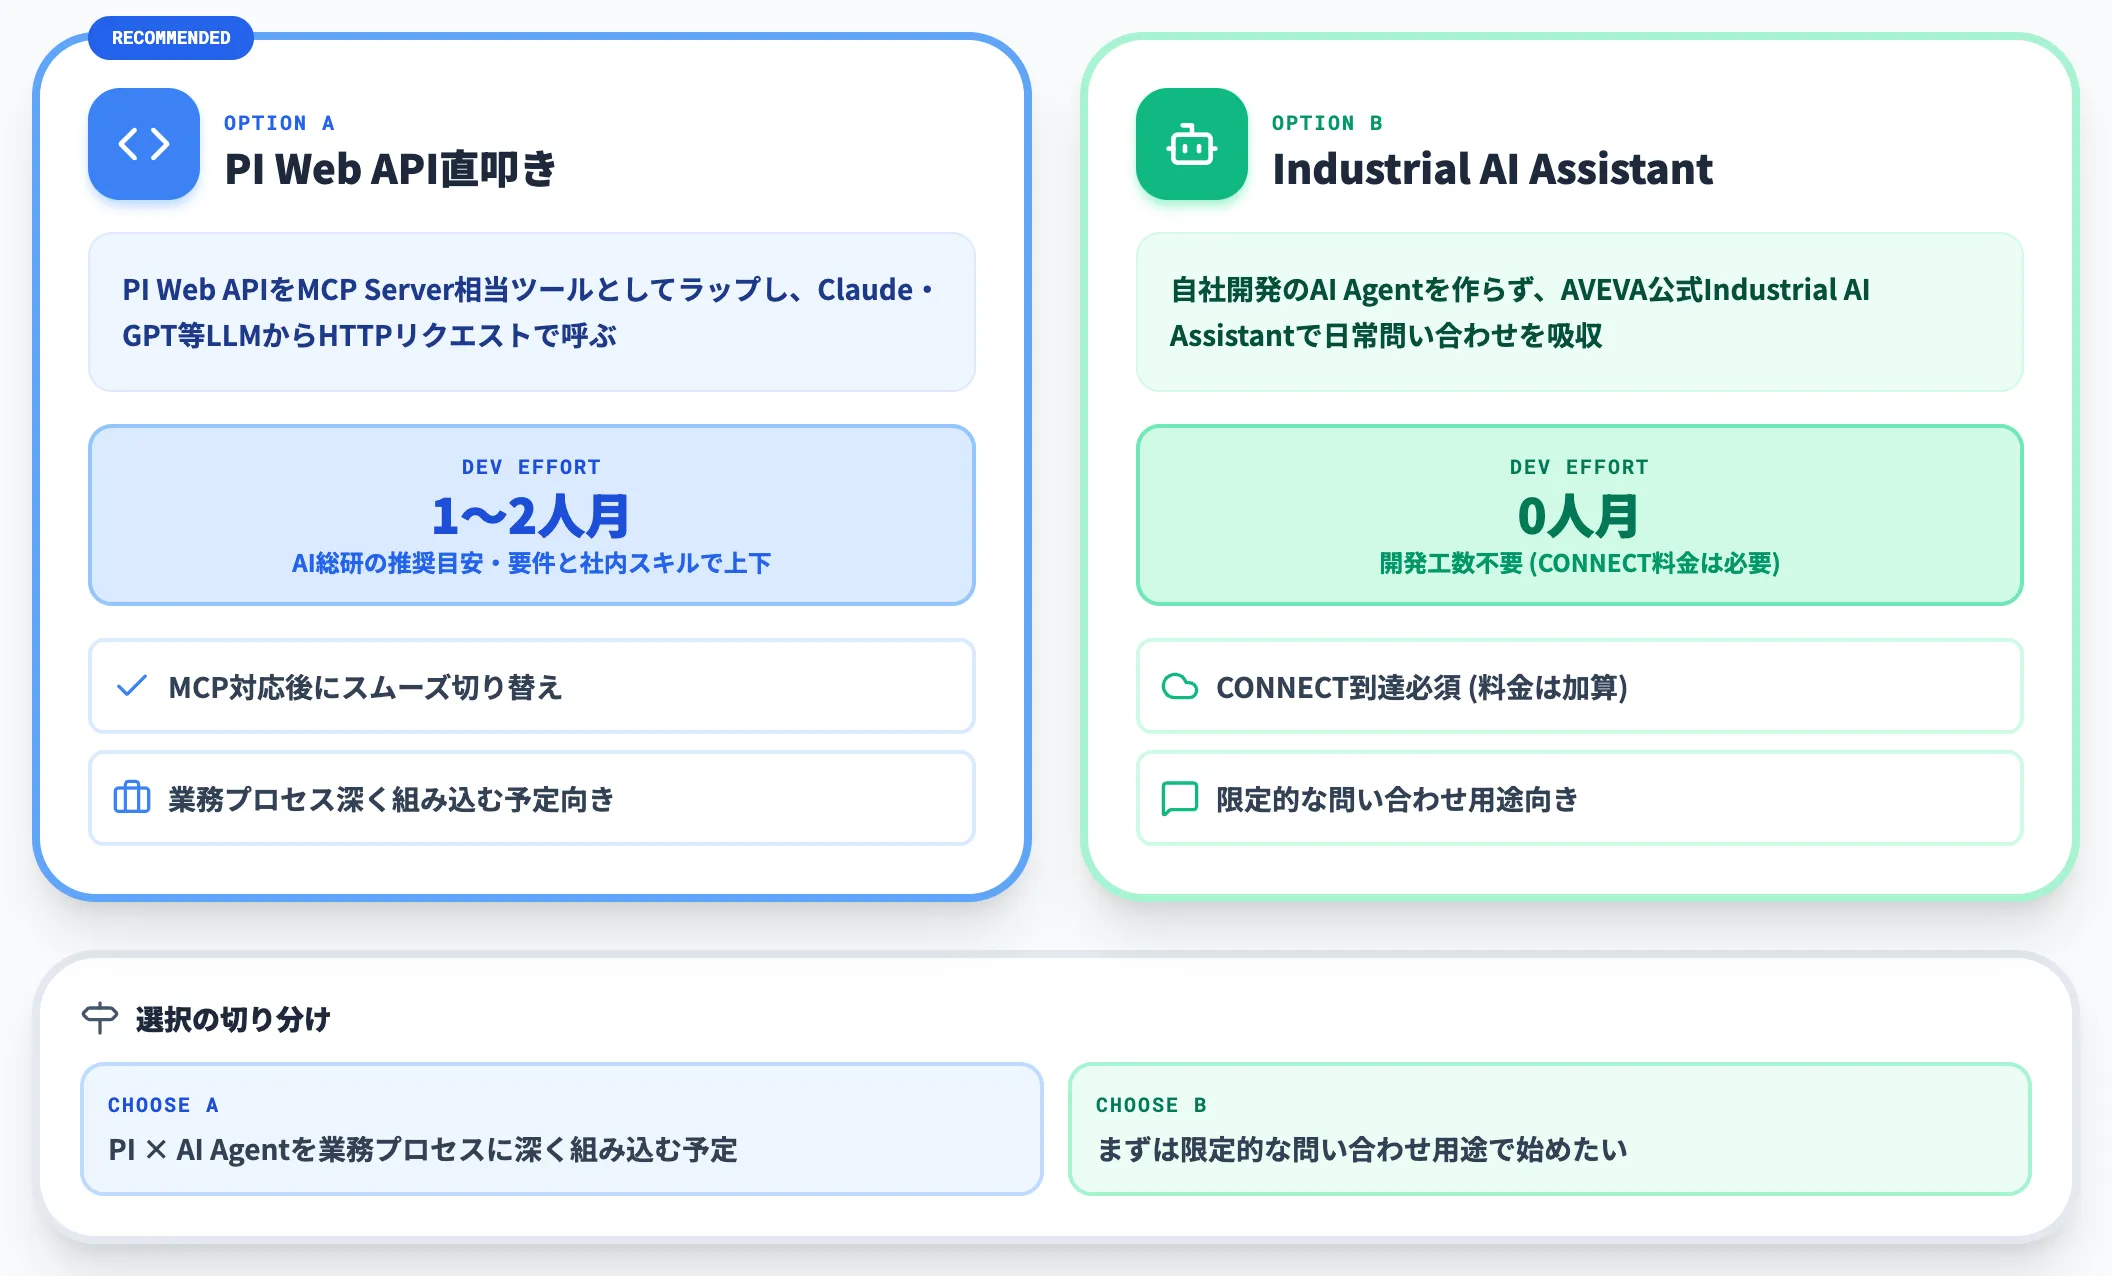The width and height of the screenshot is (2112, 1276).
Task: Click the OPTION A label
Action: click(x=279, y=123)
